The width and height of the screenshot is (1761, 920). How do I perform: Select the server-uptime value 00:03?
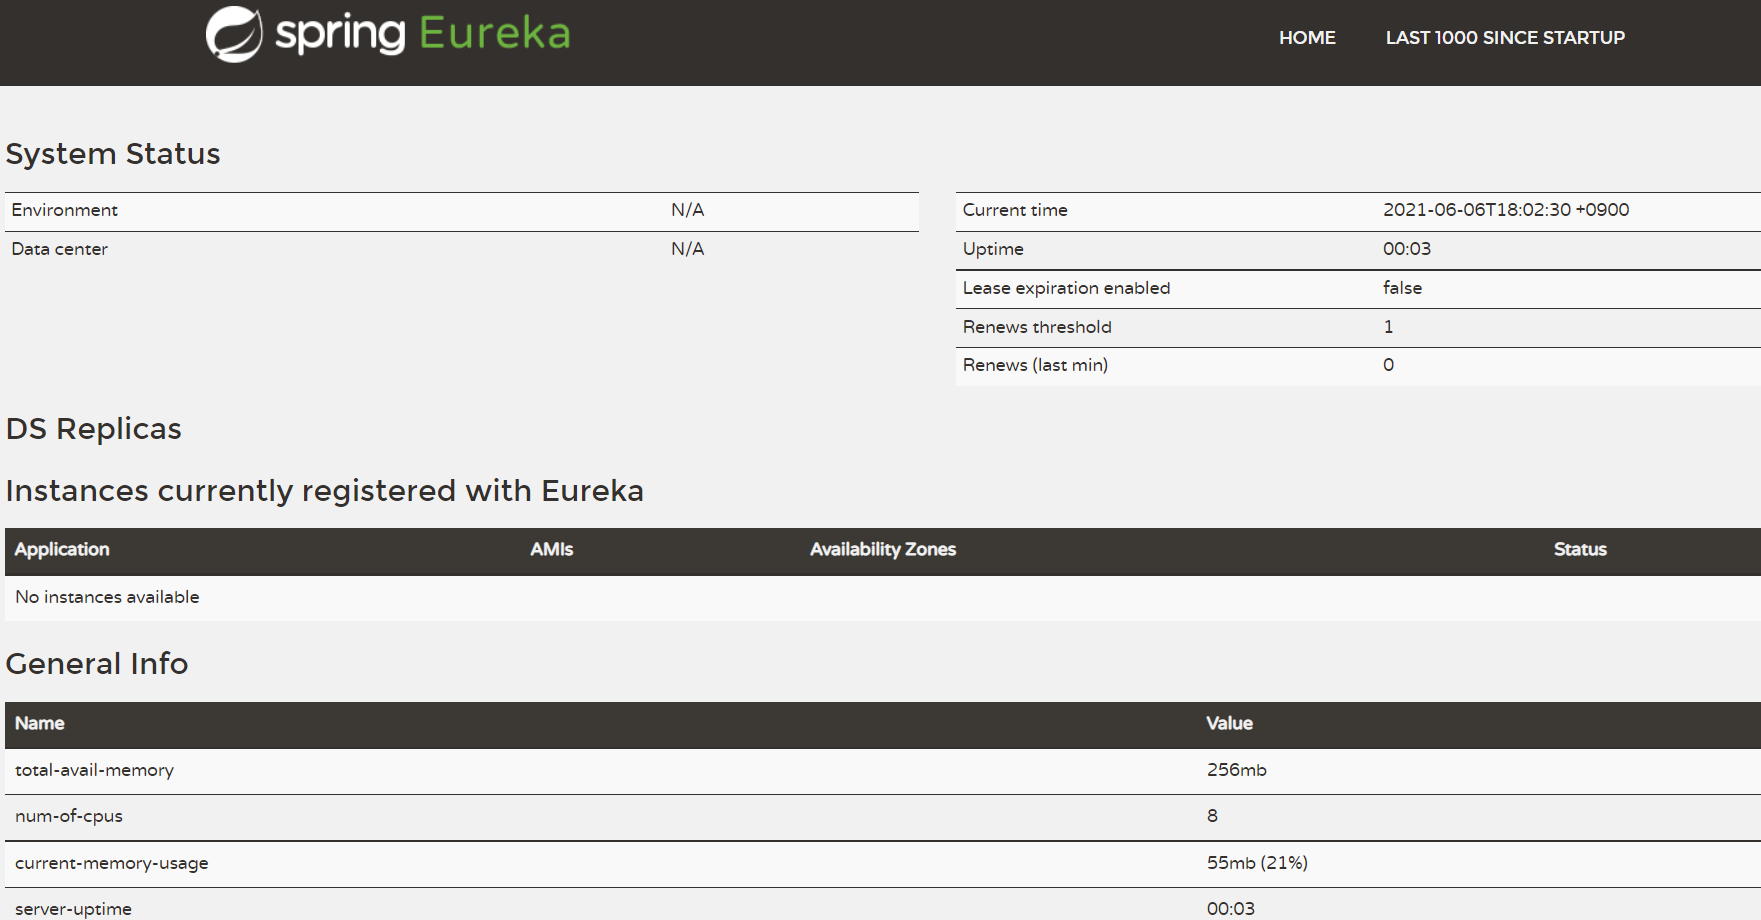pos(1231,909)
